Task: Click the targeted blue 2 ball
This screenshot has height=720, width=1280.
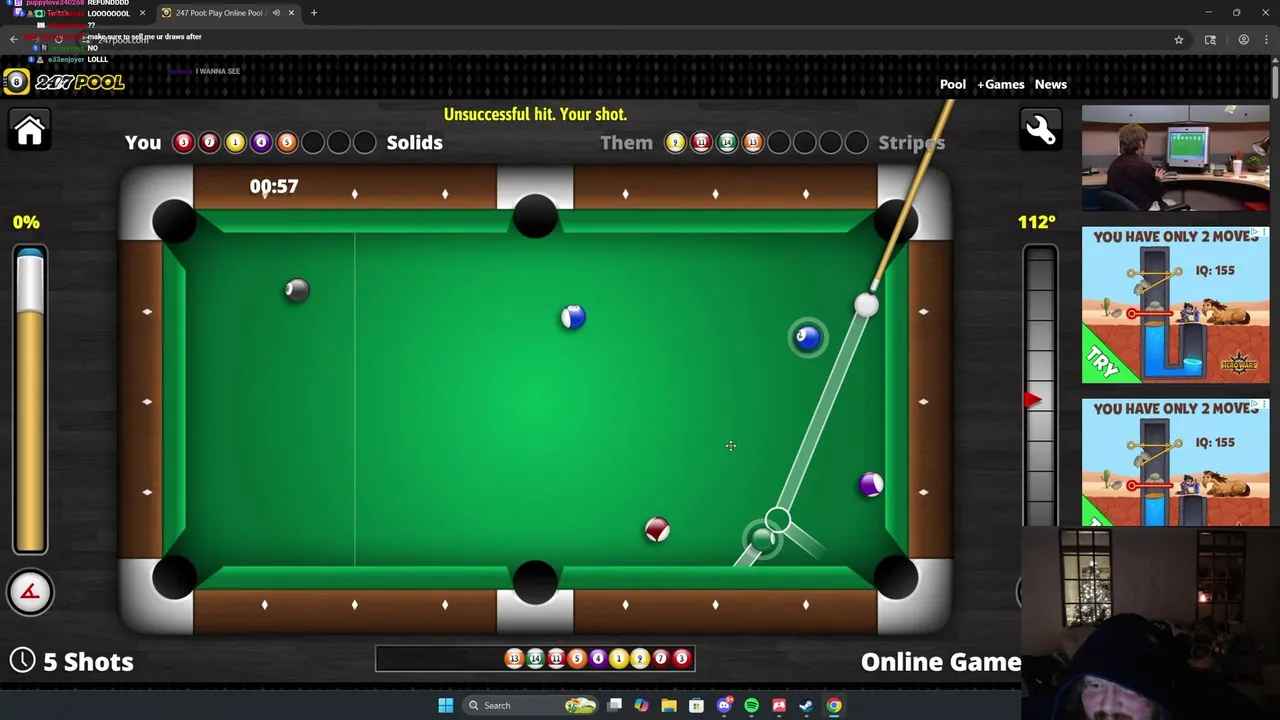Action: [x=807, y=337]
